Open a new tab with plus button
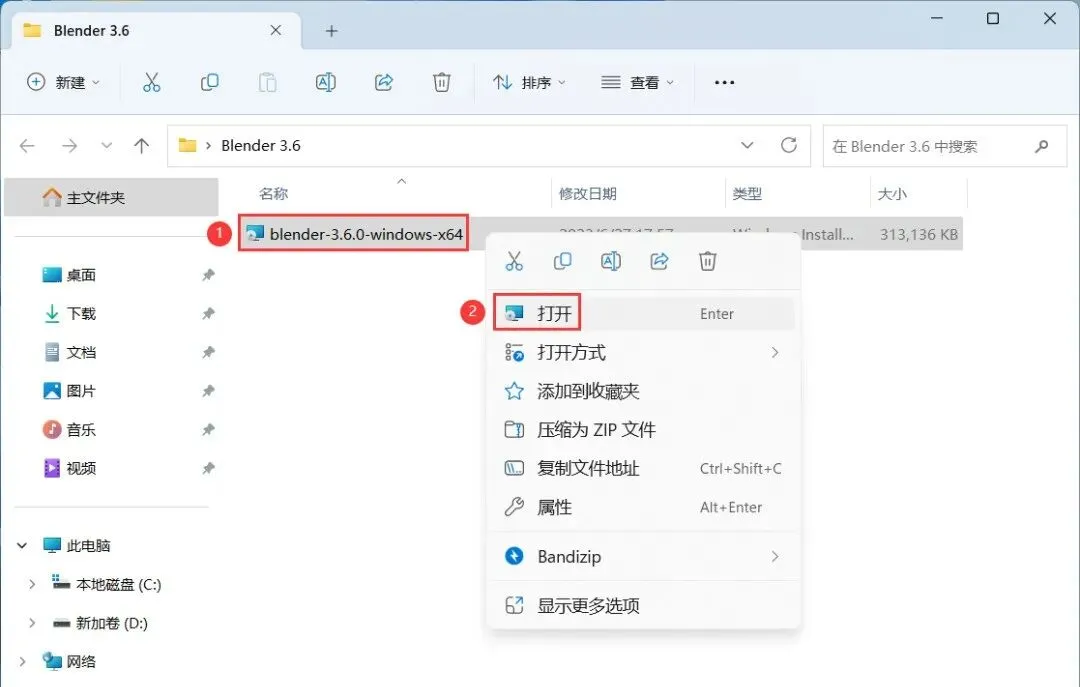 (x=331, y=31)
